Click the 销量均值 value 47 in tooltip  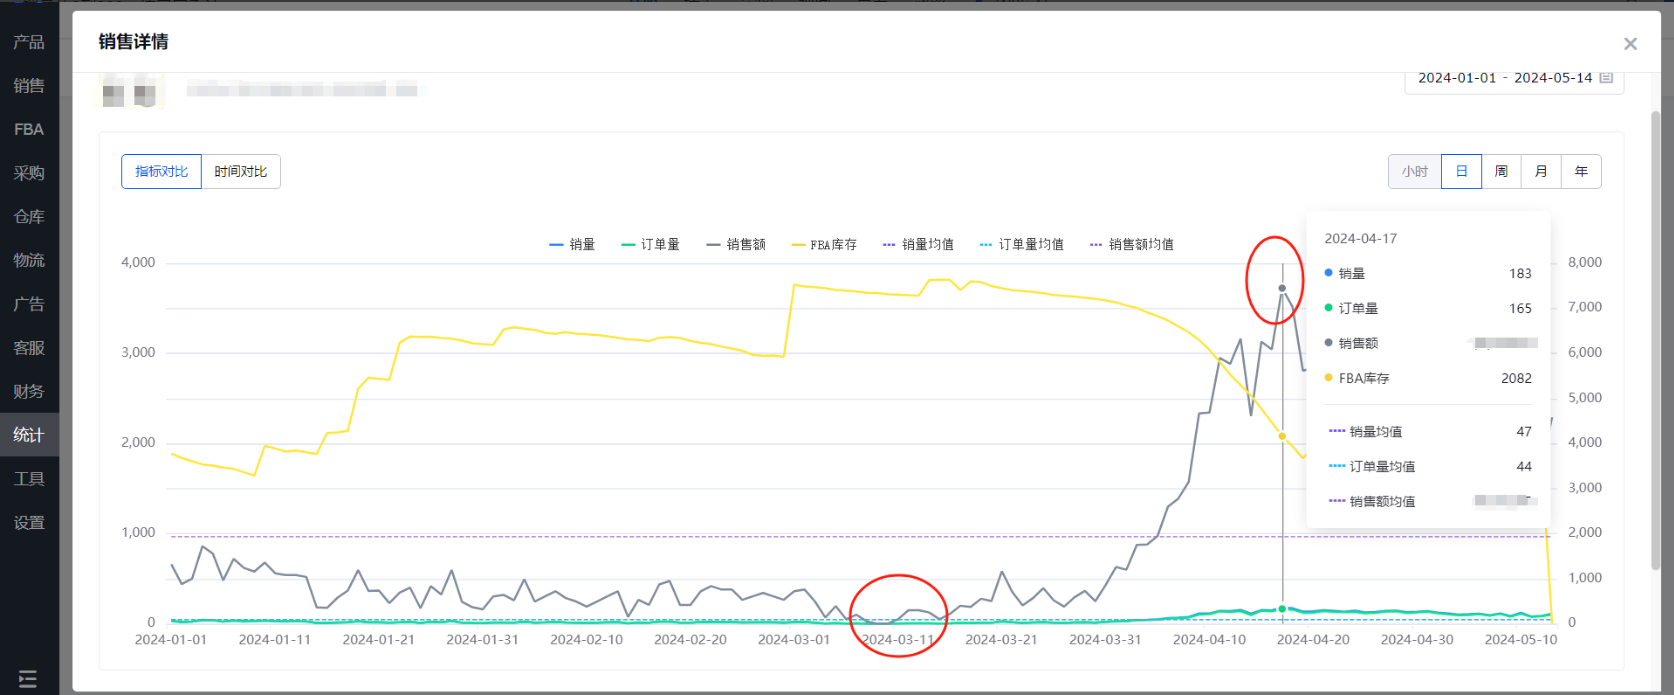click(1524, 431)
